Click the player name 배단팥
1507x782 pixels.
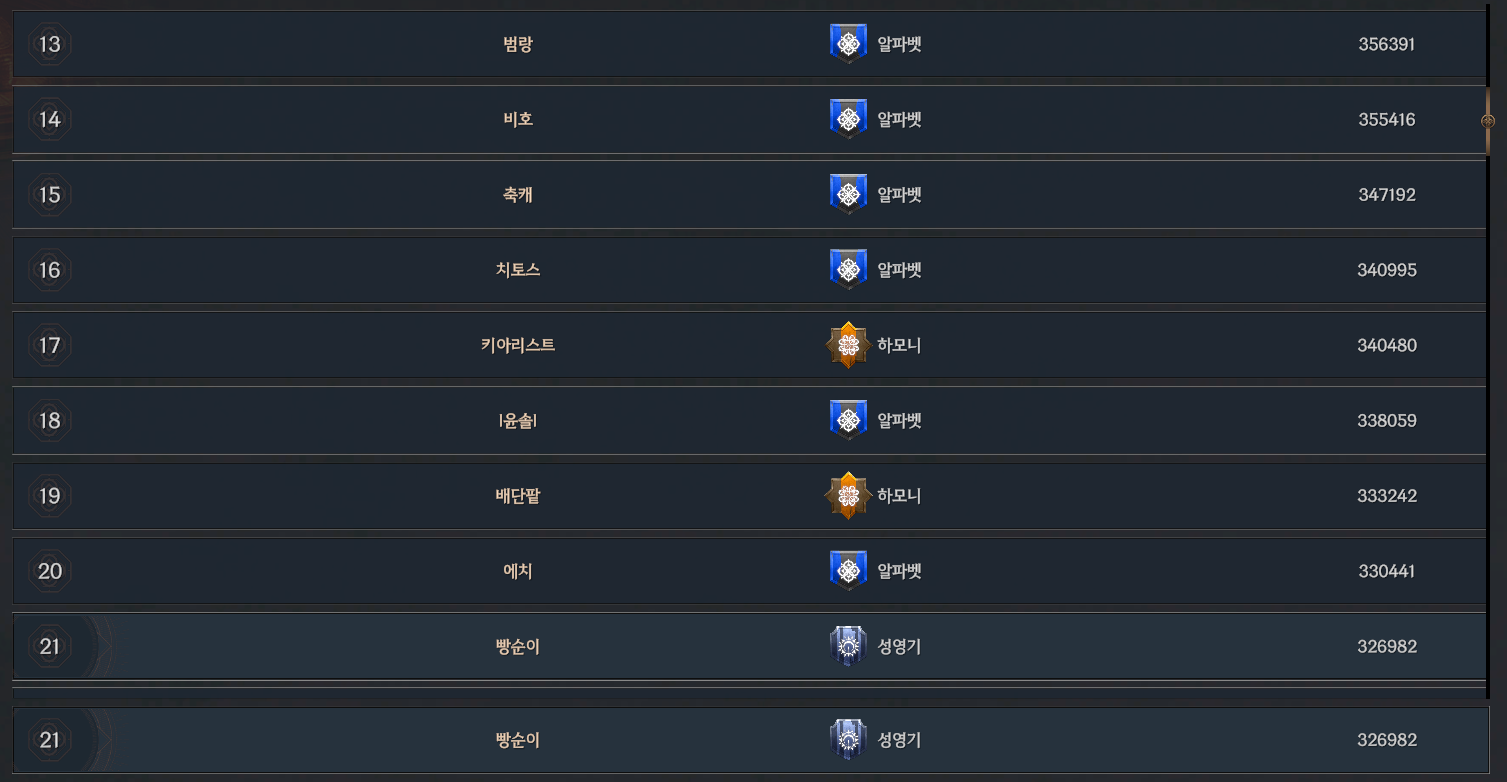[x=518, y=496]
